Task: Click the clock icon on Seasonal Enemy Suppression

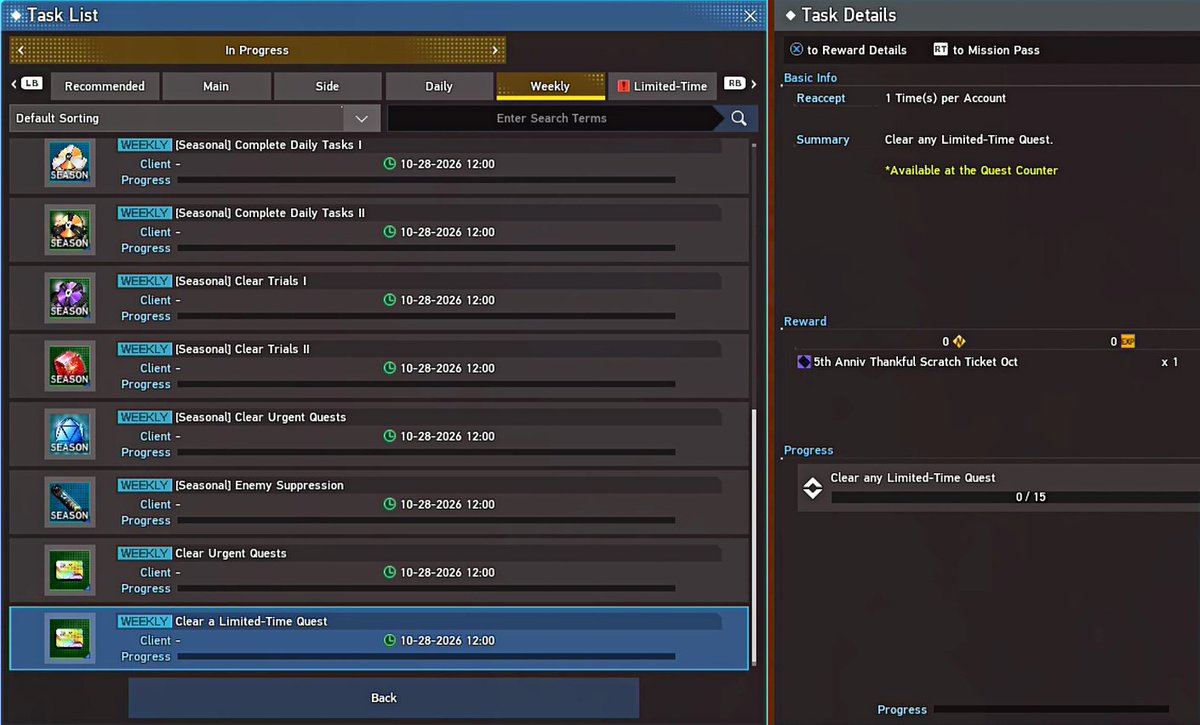Action: coord(390,504)
